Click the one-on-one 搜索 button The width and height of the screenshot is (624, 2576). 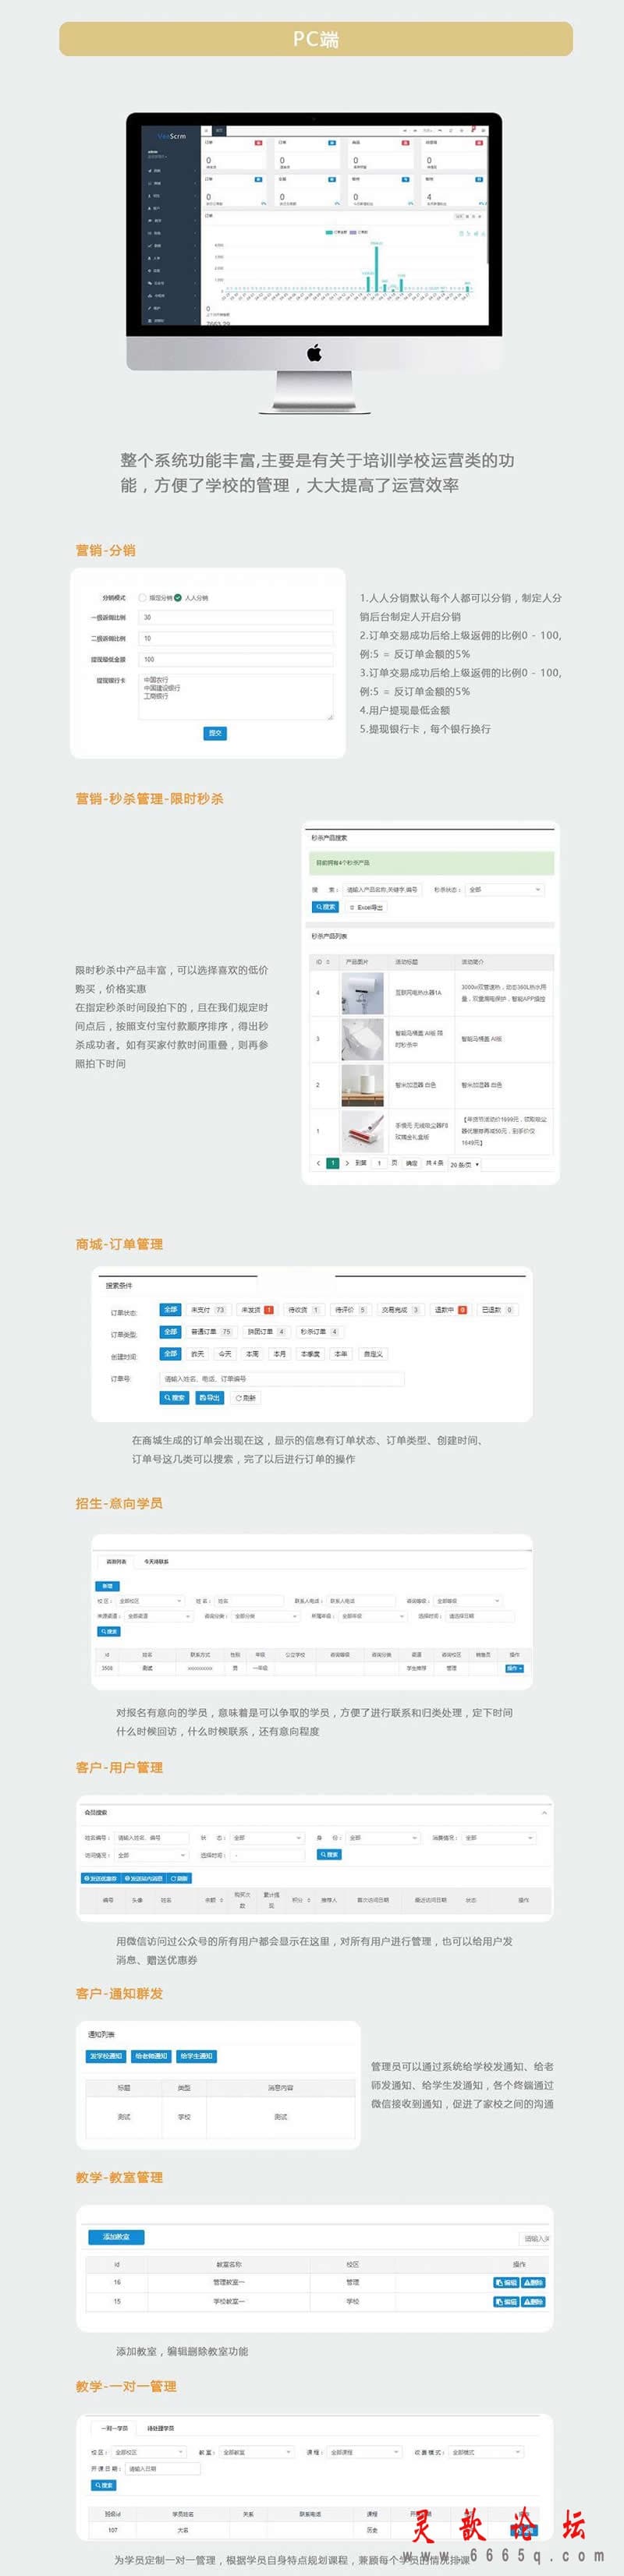click(x=104, y=2485)
